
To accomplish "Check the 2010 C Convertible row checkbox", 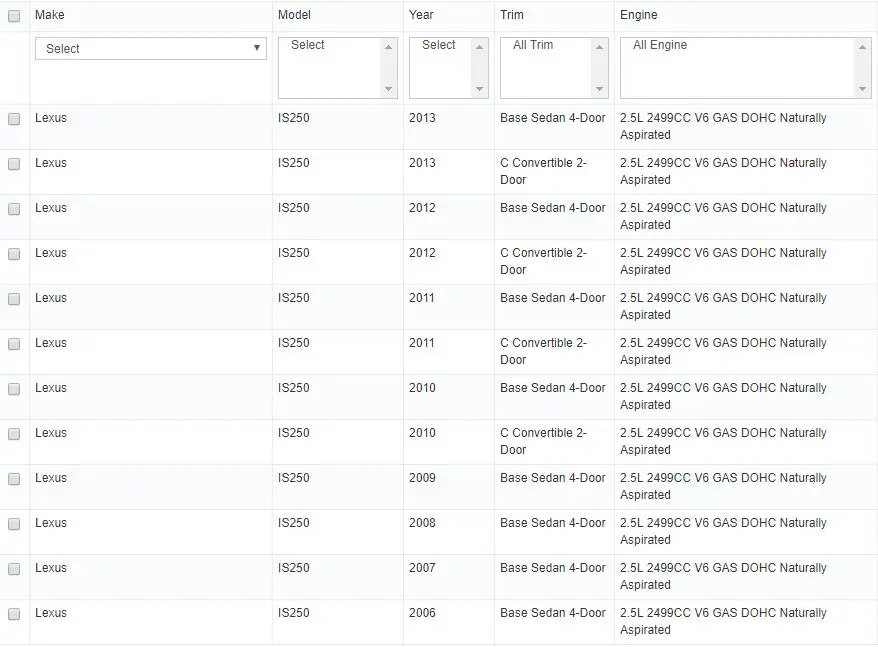I will 14,434.
